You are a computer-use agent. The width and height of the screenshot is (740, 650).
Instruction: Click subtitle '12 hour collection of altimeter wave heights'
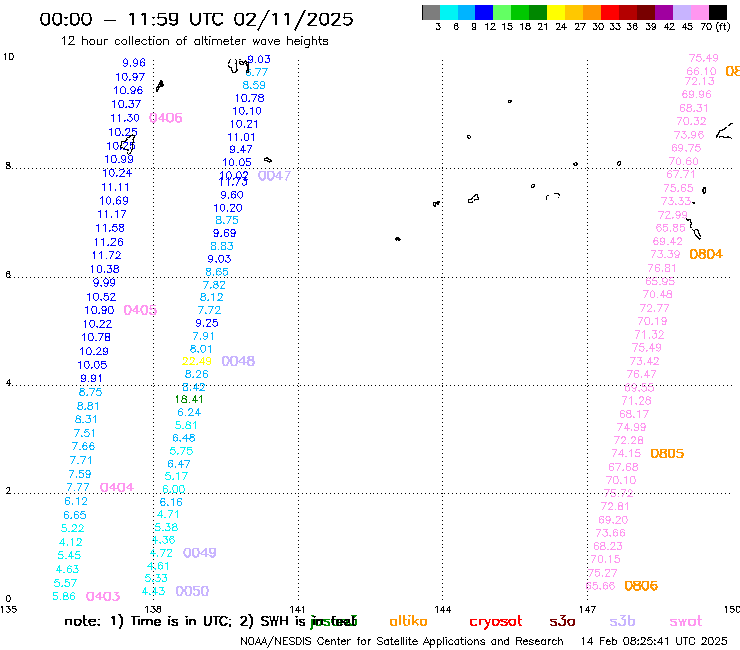194,41
